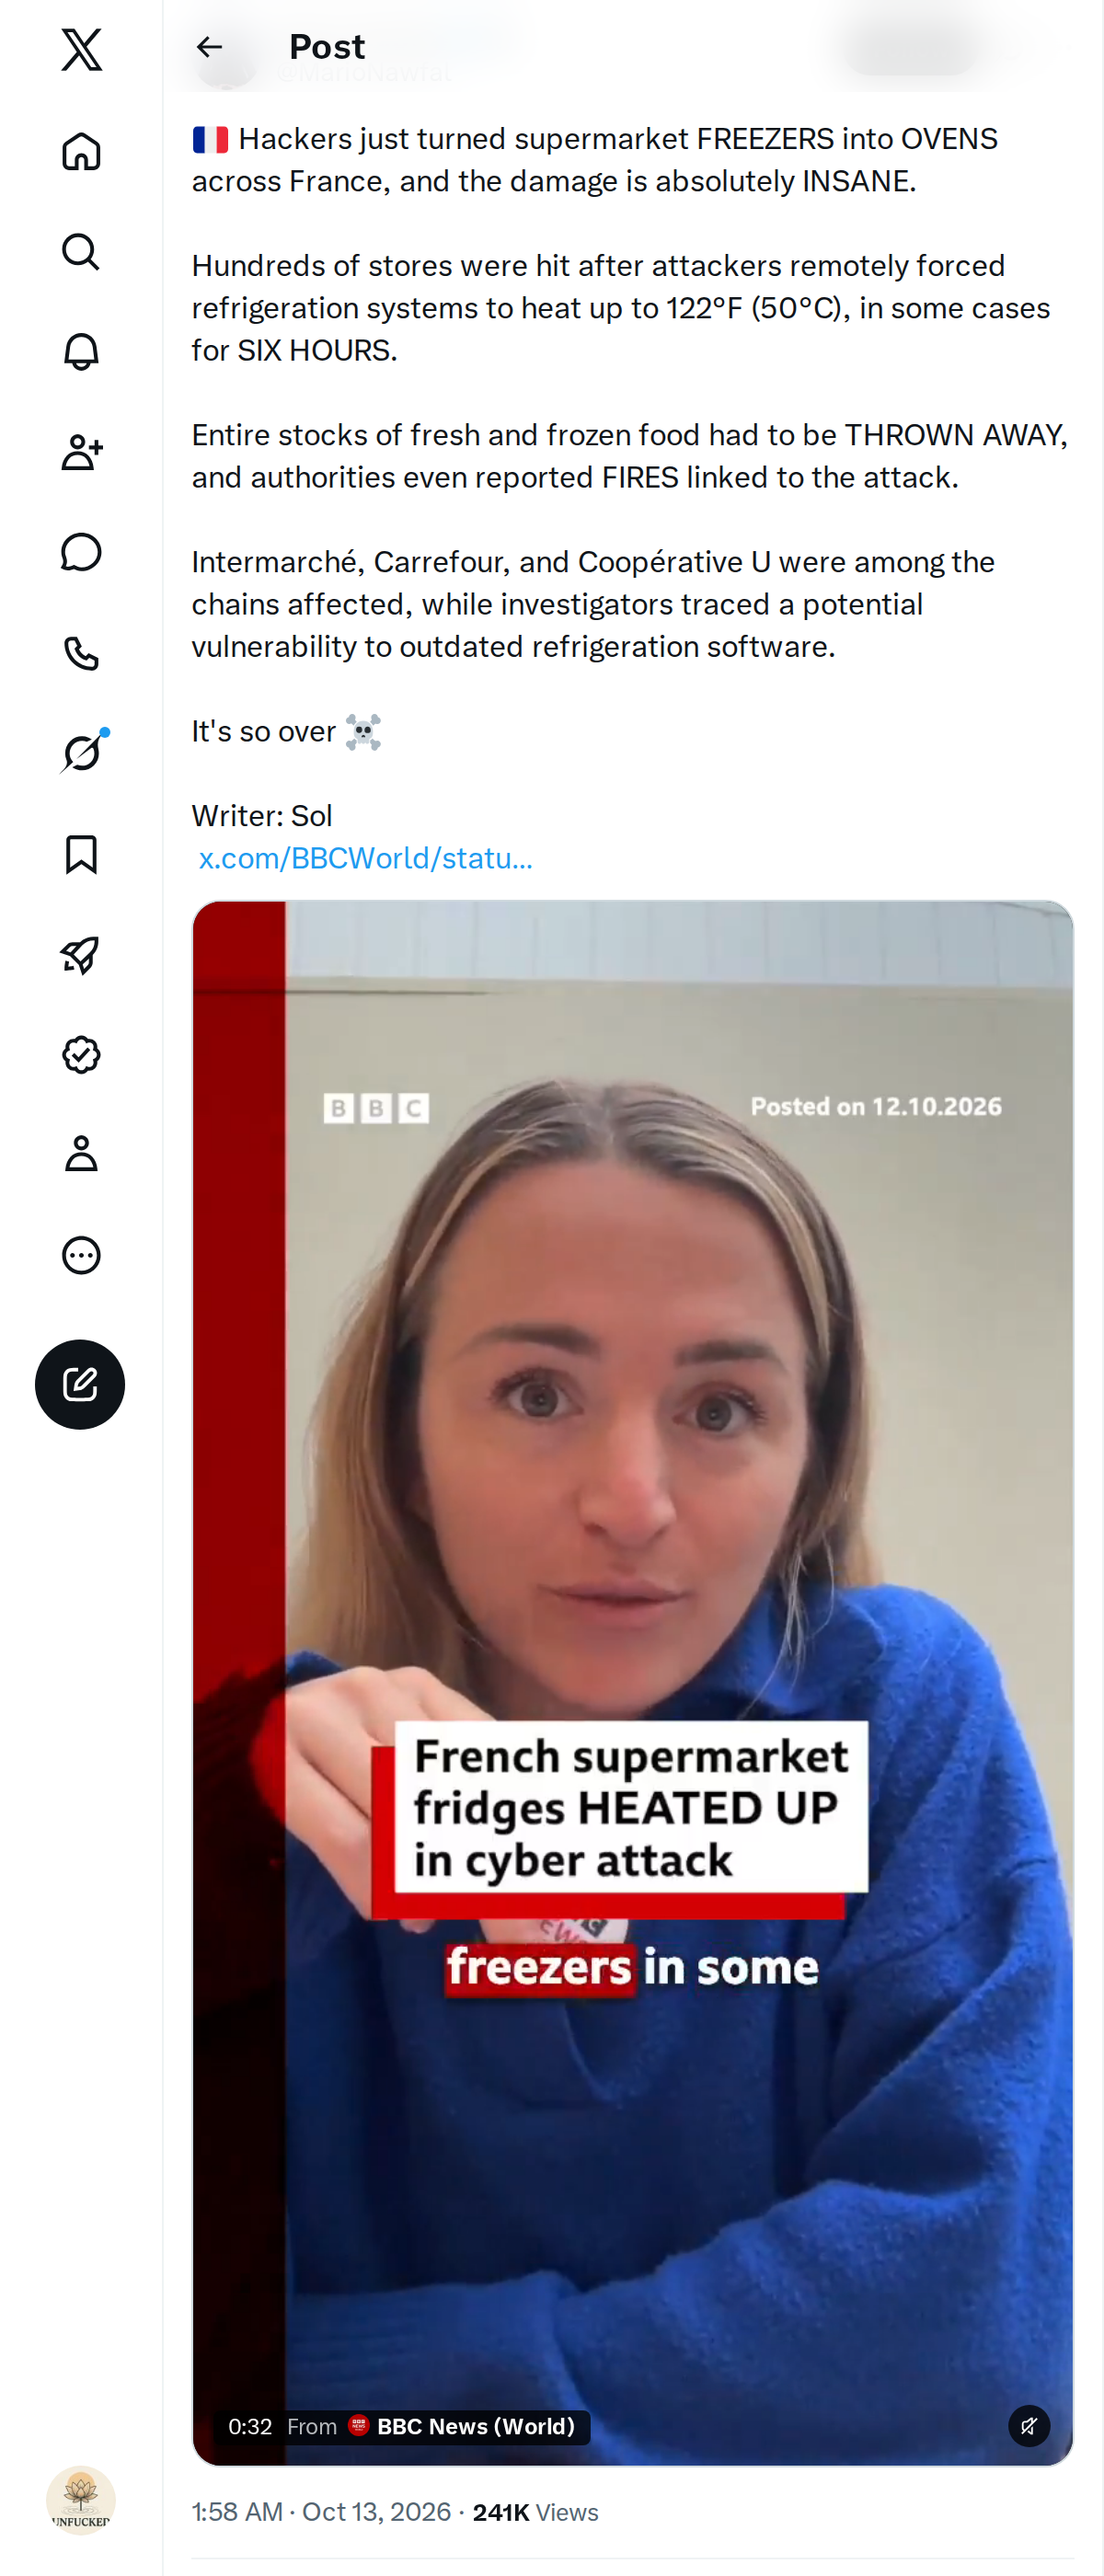Open the X logo home link
The image size is (1104, 2576).
(81, 50)
